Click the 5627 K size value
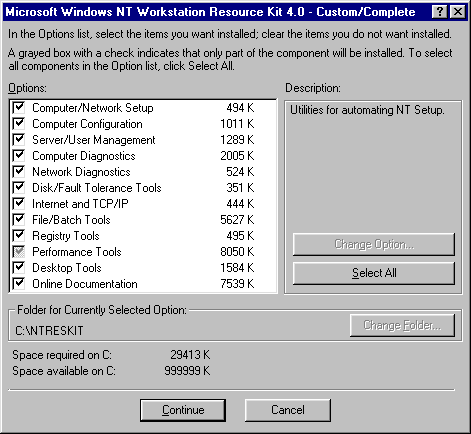471x434 pixels. coord(237,220)
